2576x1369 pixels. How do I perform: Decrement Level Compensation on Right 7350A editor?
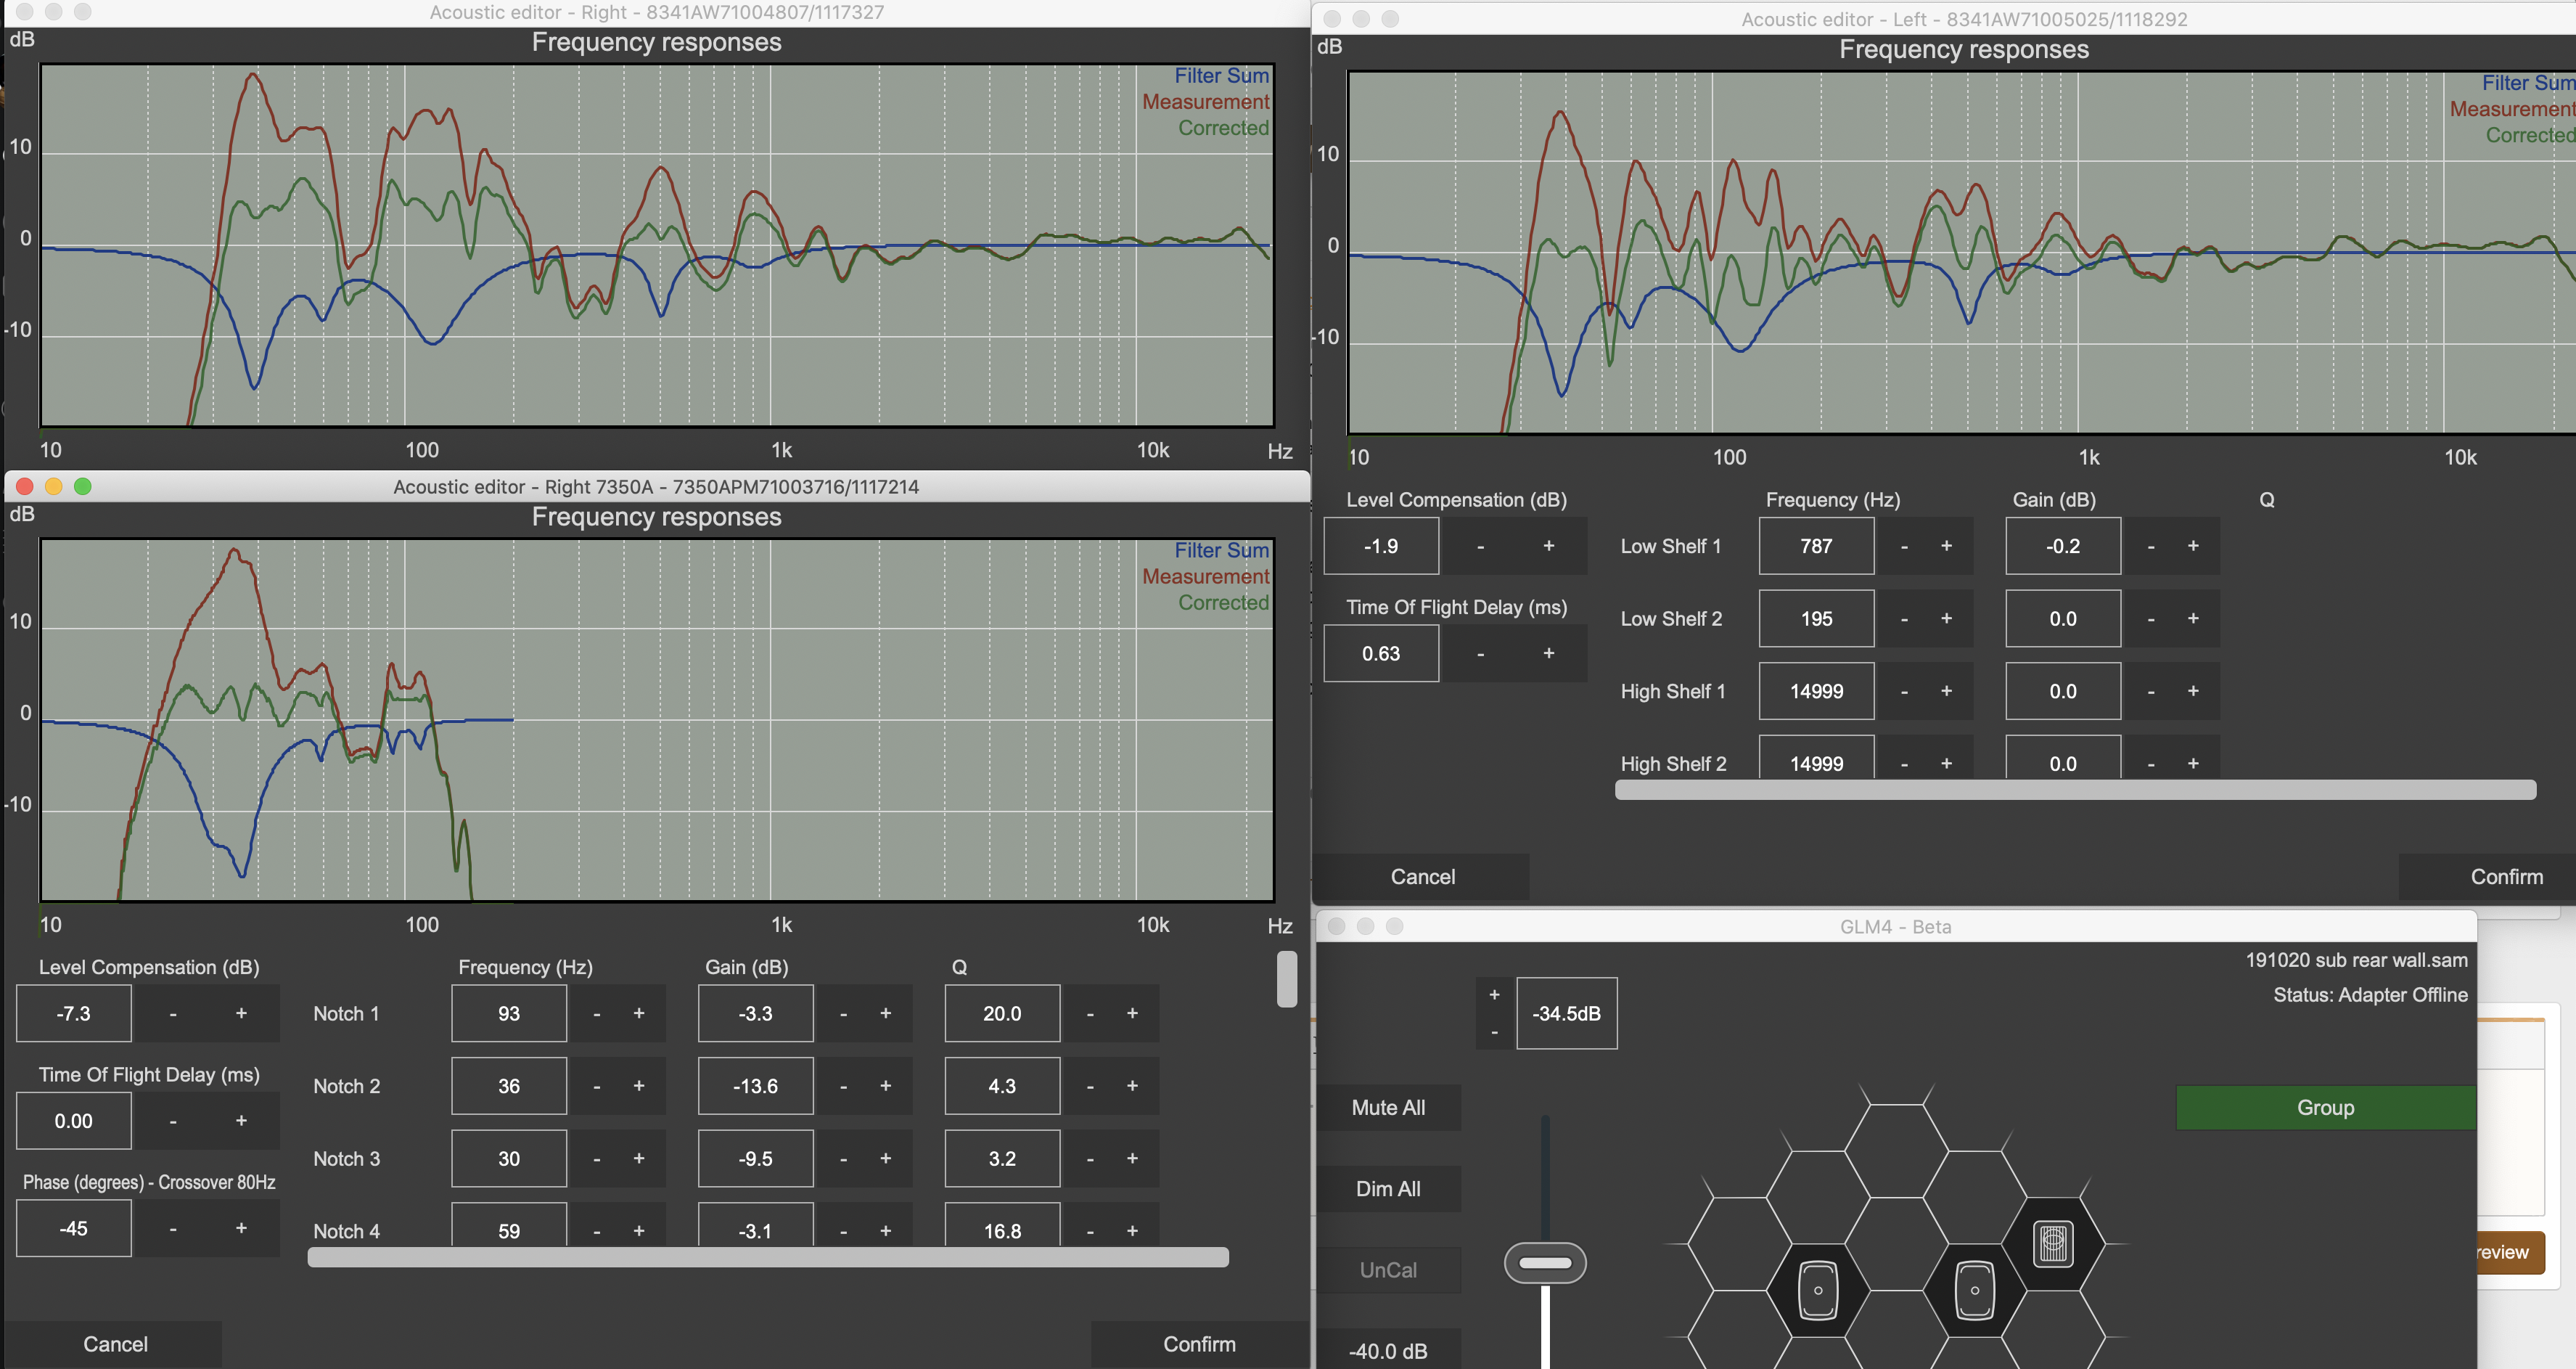click(x=172, y=1013)
